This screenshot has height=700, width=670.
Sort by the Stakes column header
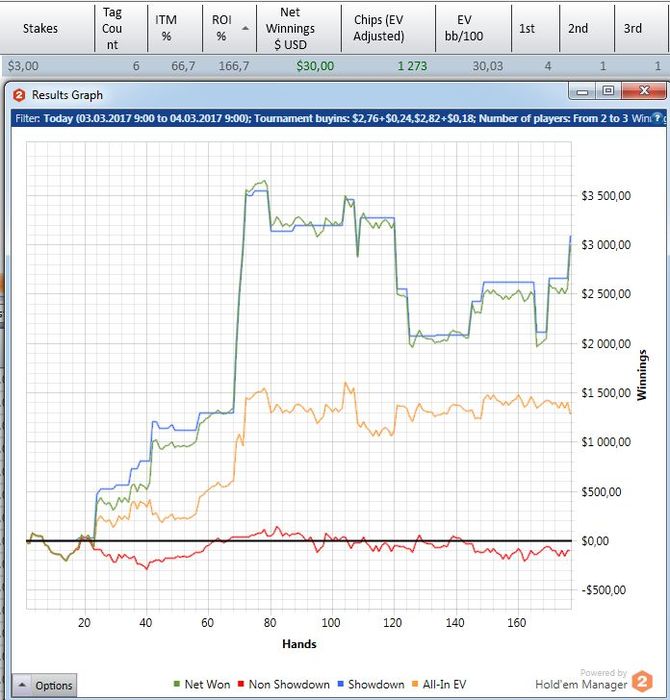[x=47, y=29]
